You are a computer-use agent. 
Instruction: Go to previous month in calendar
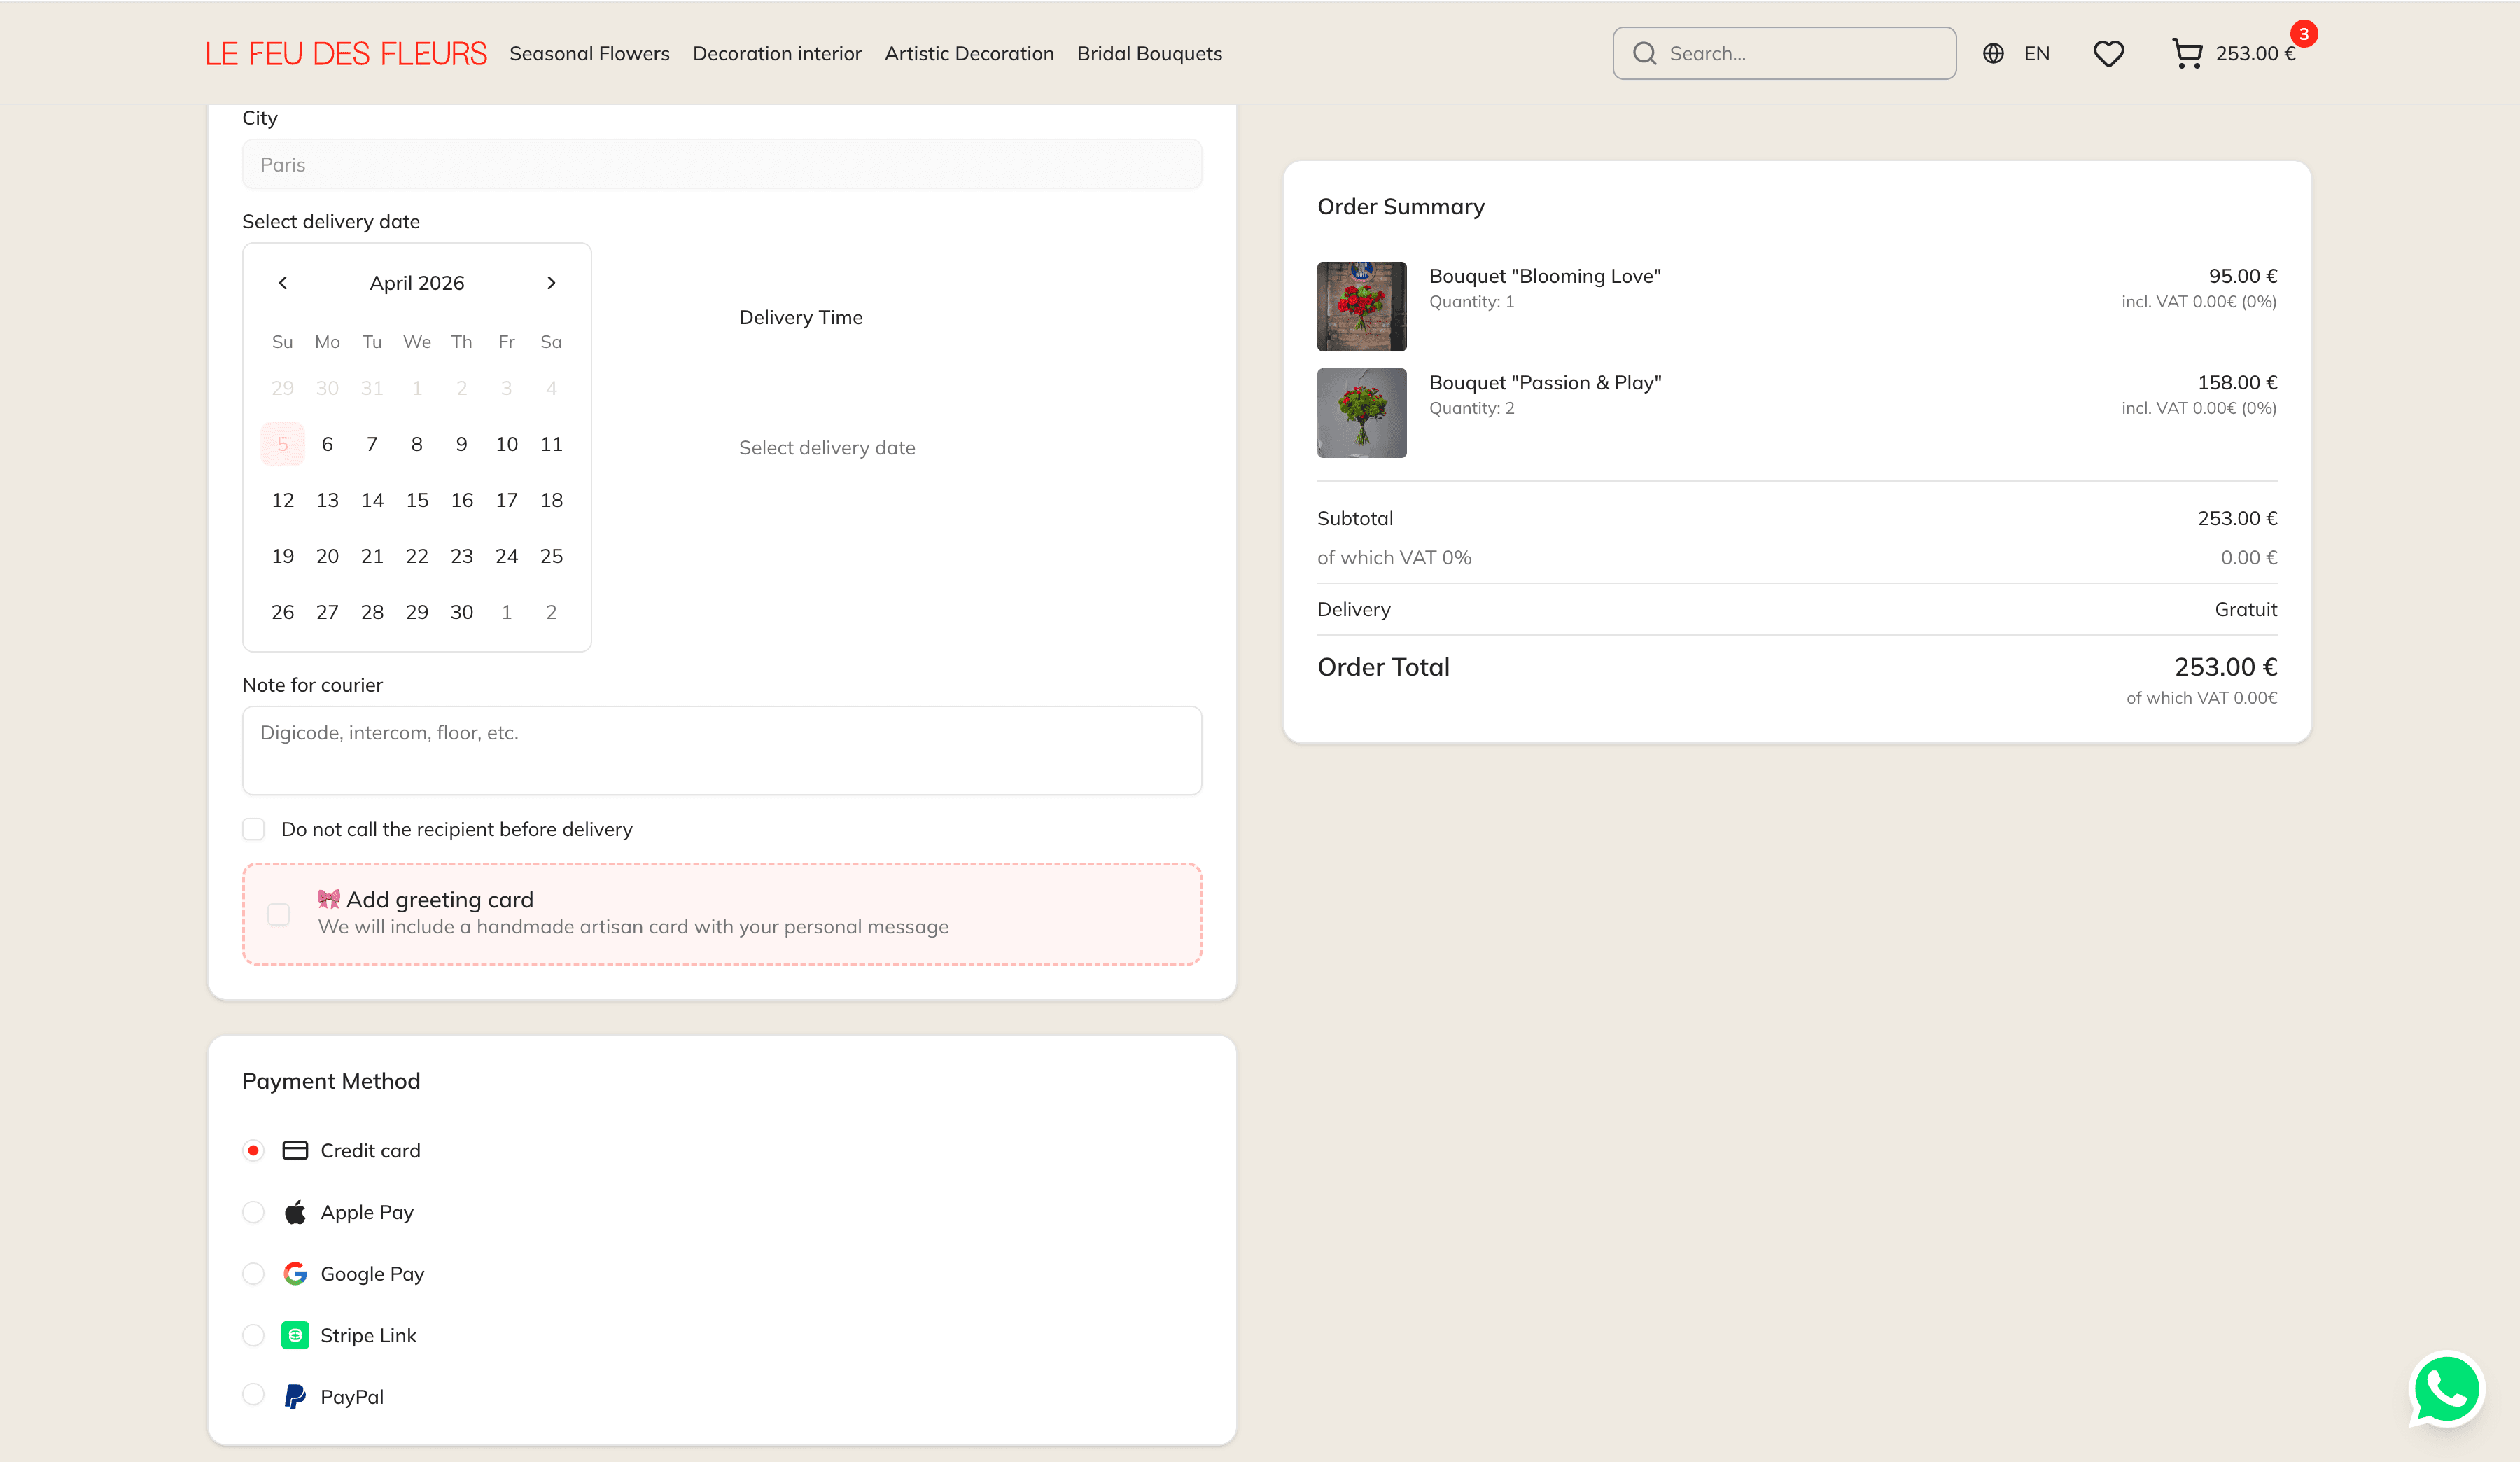tap(283, 283)
